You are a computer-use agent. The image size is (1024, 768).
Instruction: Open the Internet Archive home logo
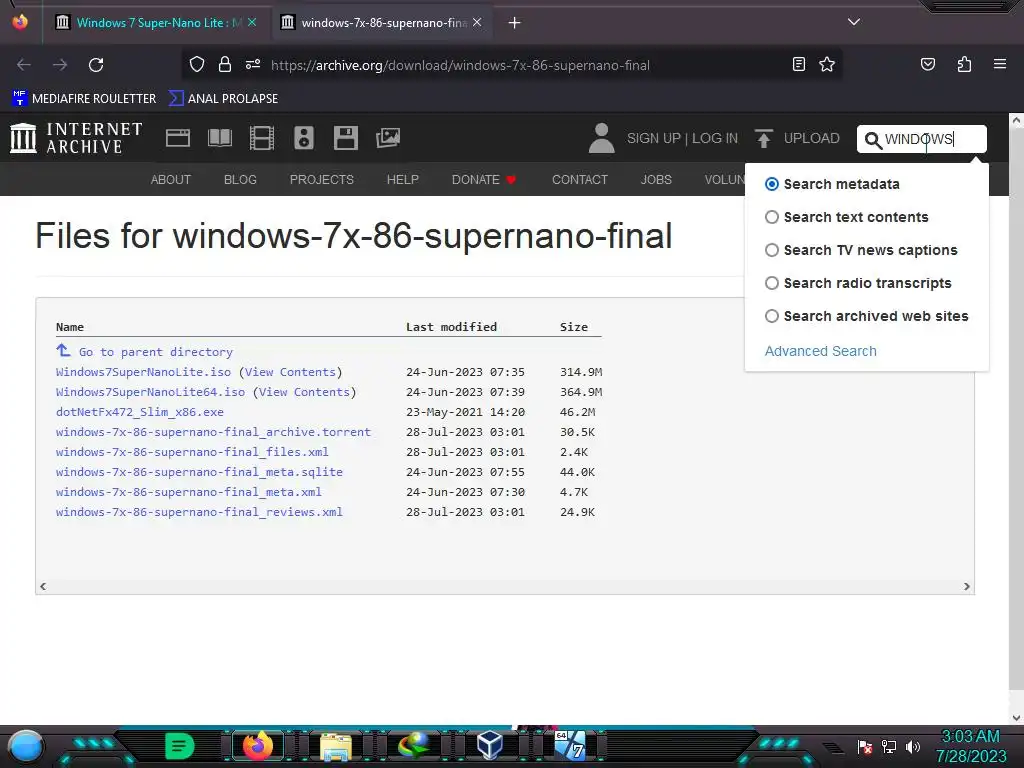(76, 138)
